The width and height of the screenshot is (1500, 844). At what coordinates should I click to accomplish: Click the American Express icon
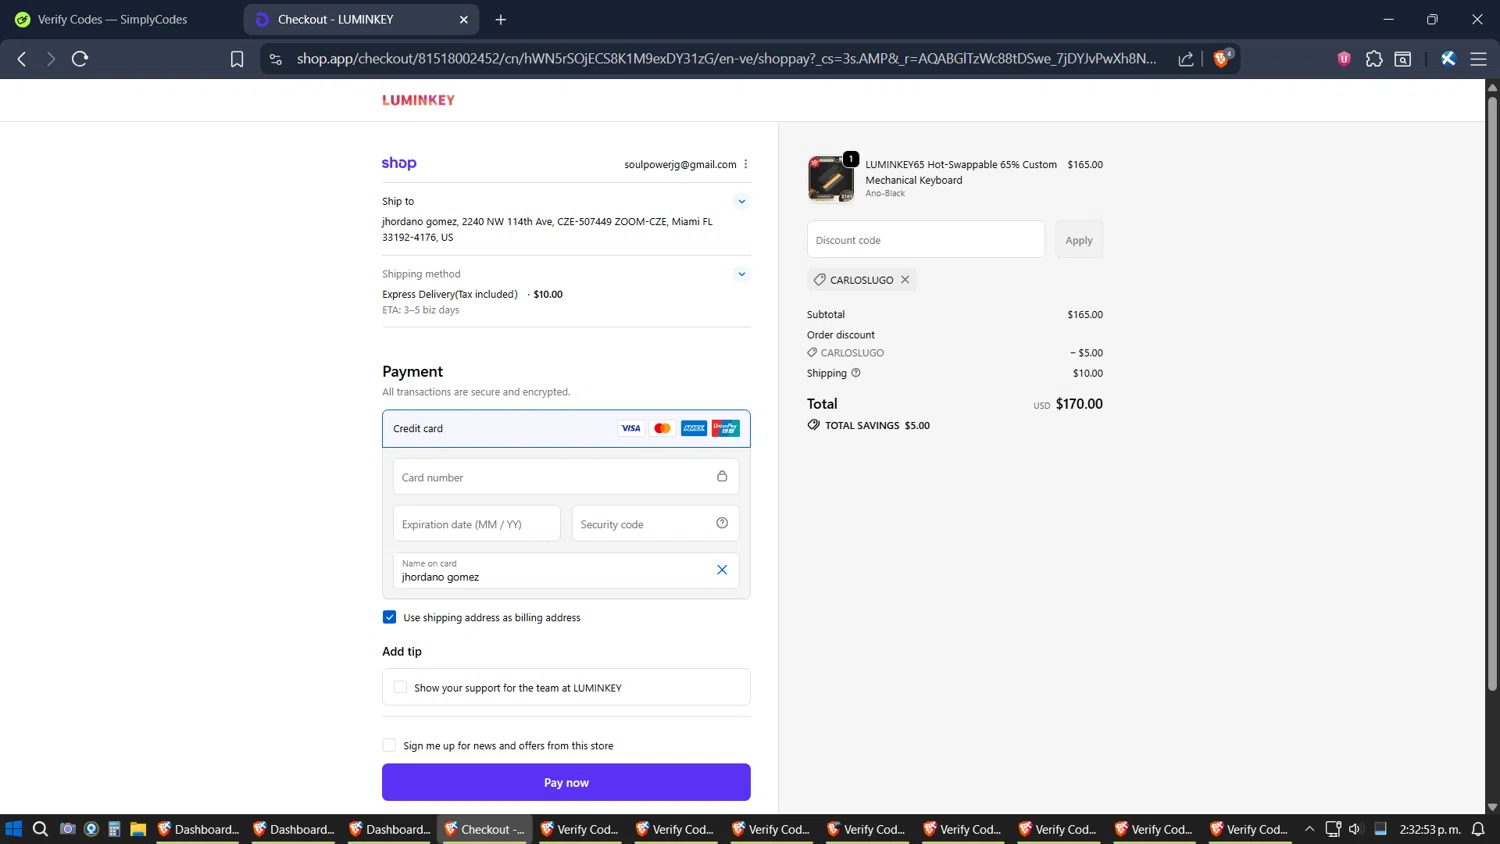tap(694, 428)
